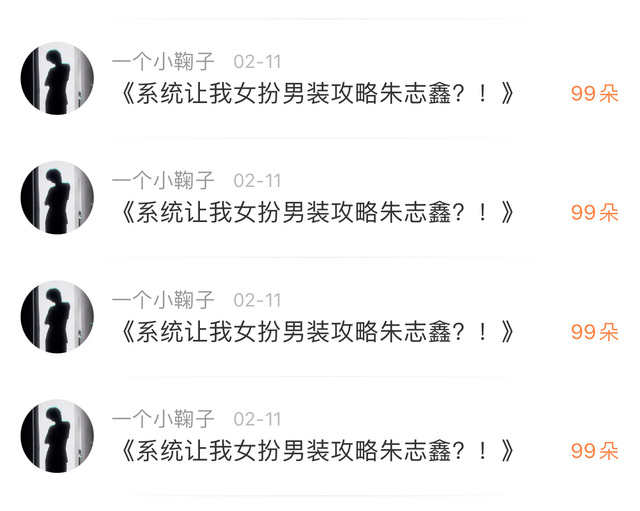Select the 02-11 timestamp in the fourth row
The width and height of the screenshot is (640, 511).
point(257,419)
